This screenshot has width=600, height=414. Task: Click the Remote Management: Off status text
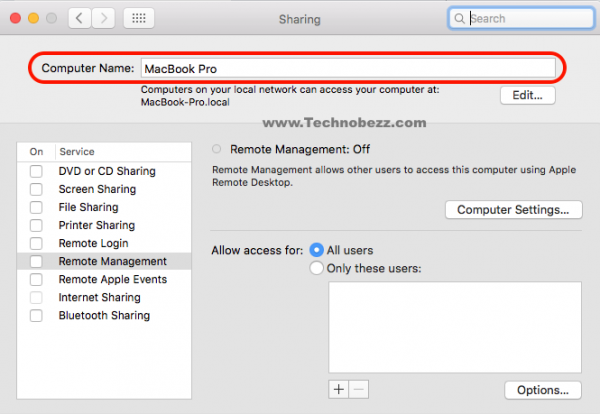pos(300,149)
